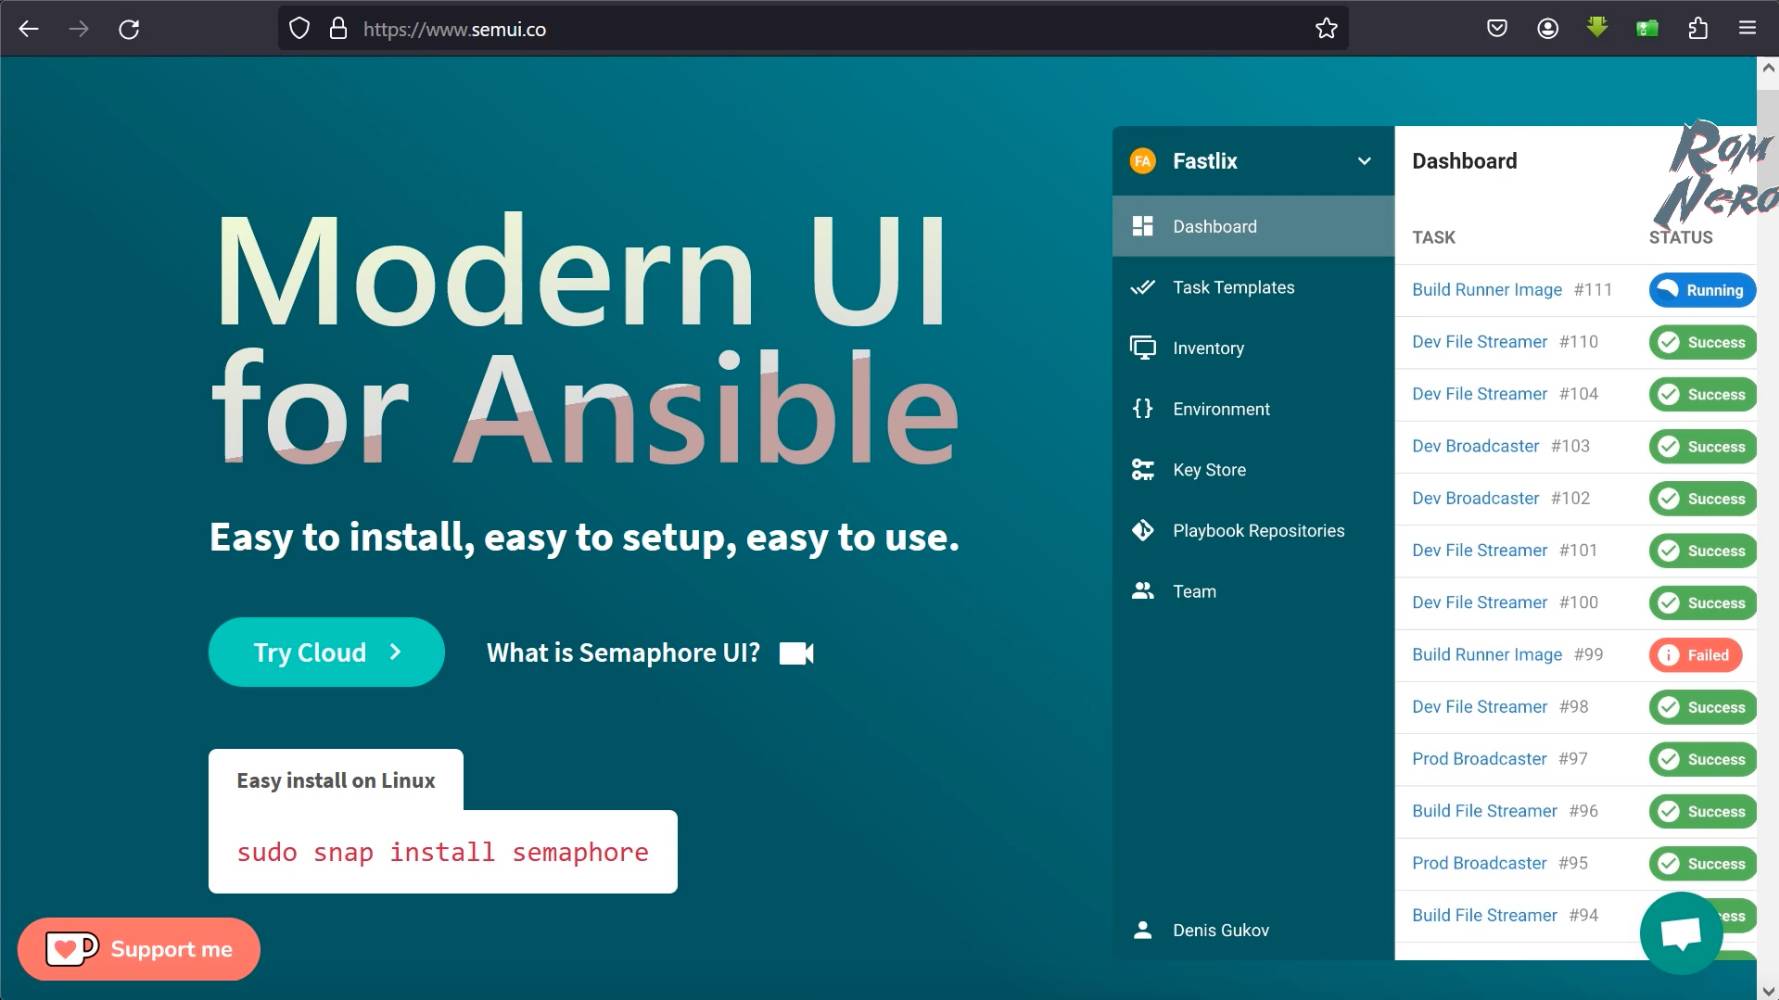This screenshot has height=1000, width=1779.
Task: Click the Success badge for task #97
Action: [1703, 759]
